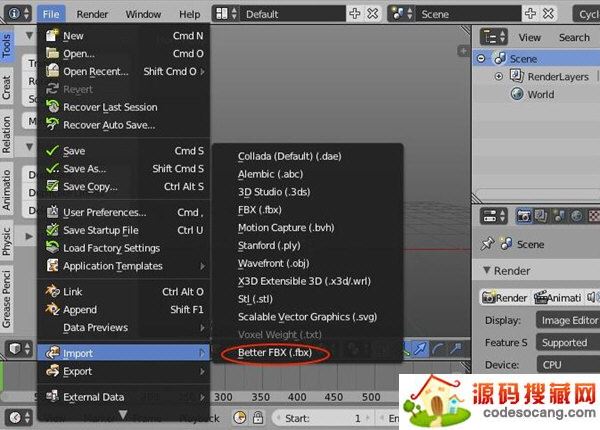Open User Preferences...
This screenshot has height=430, width=600.
[124, 212]
